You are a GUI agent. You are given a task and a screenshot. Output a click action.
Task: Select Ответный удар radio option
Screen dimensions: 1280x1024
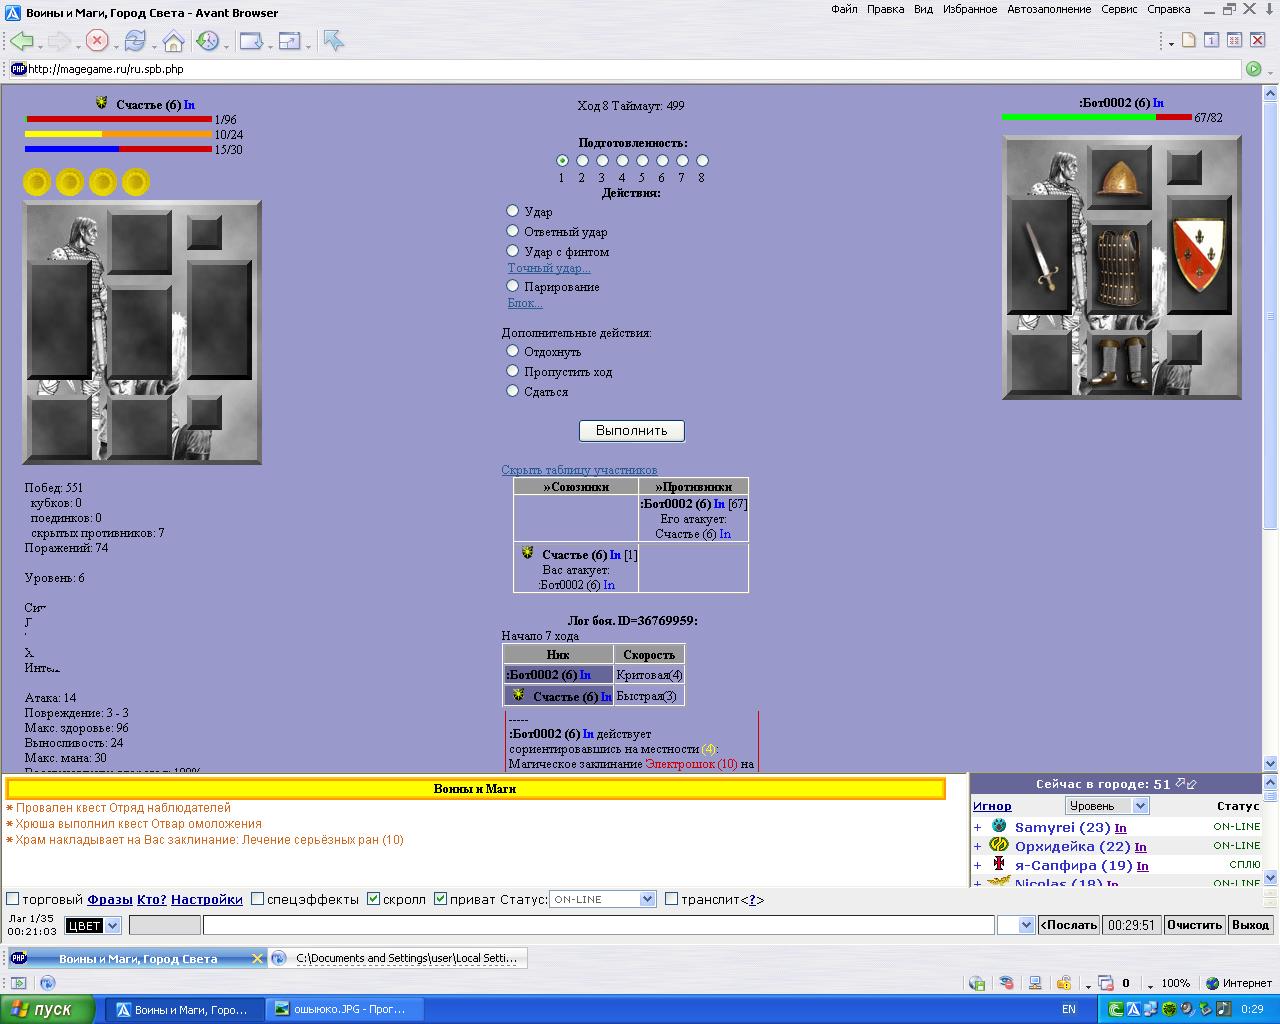point(513,231)
